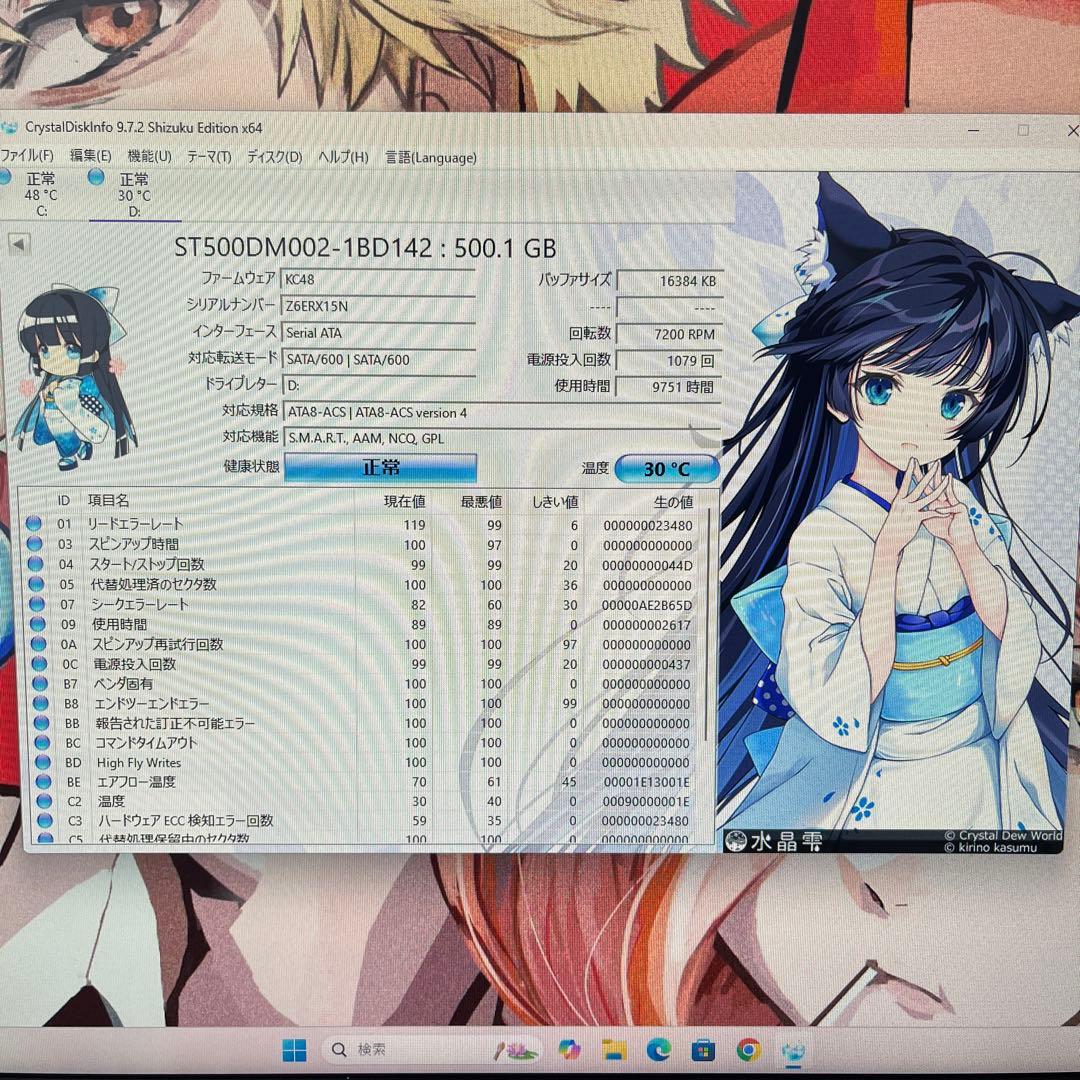Open CrystalDiskInfo from the taskbar
Image resolution: width=1080 pixels, height=1080 pixels.
(x=794, y=1050)
